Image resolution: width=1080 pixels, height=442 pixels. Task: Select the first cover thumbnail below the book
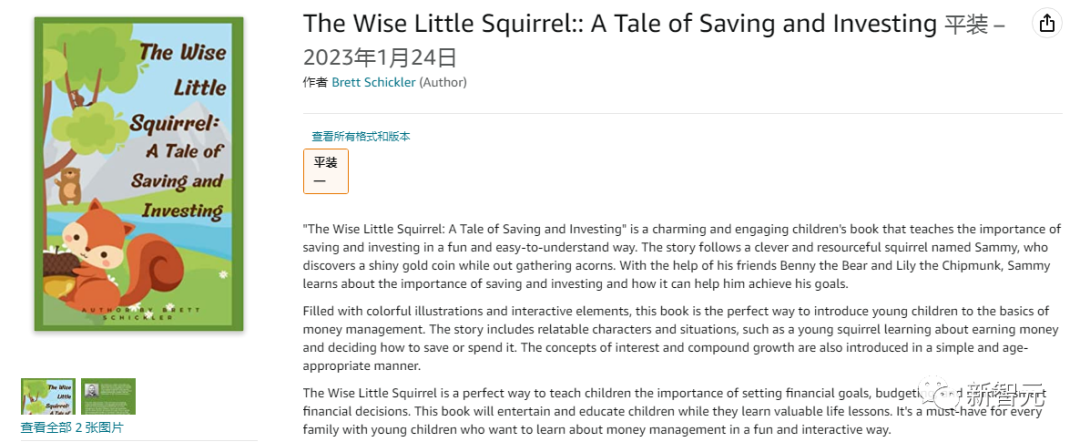pos(48,396)
